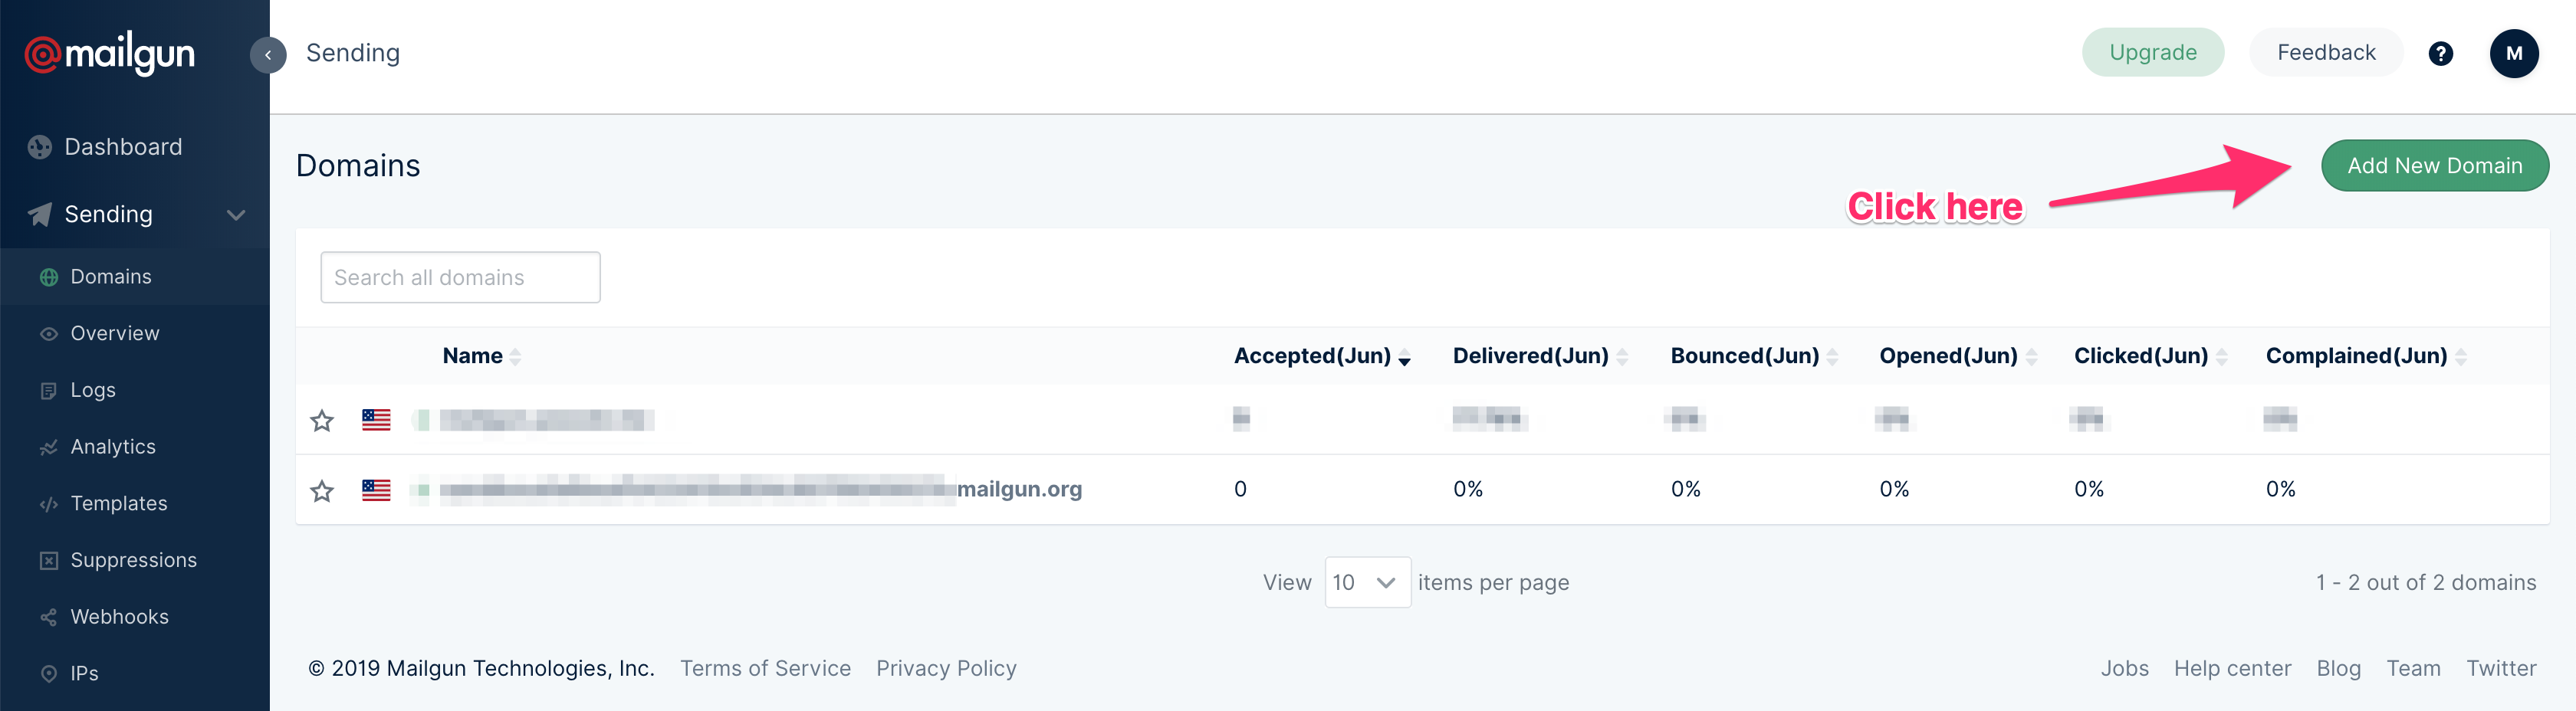
Task: Open Analytics section in sidebar
Action: 113,447
